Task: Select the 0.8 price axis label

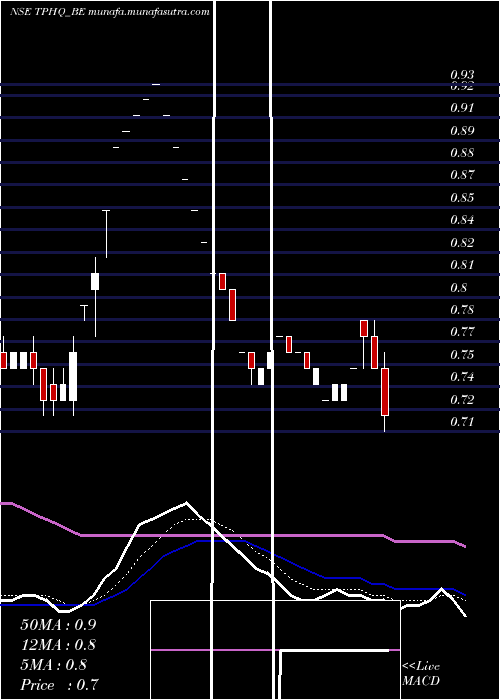Action: coord(458,288)
